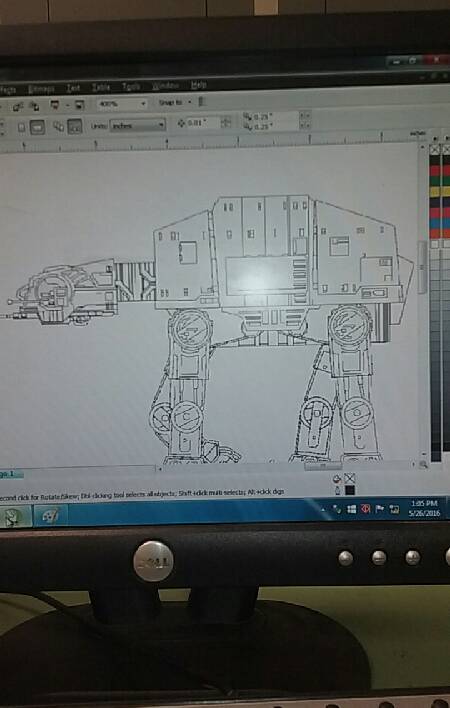
Task: Click the vertical scrollbar up arrow
Action: 423,147
